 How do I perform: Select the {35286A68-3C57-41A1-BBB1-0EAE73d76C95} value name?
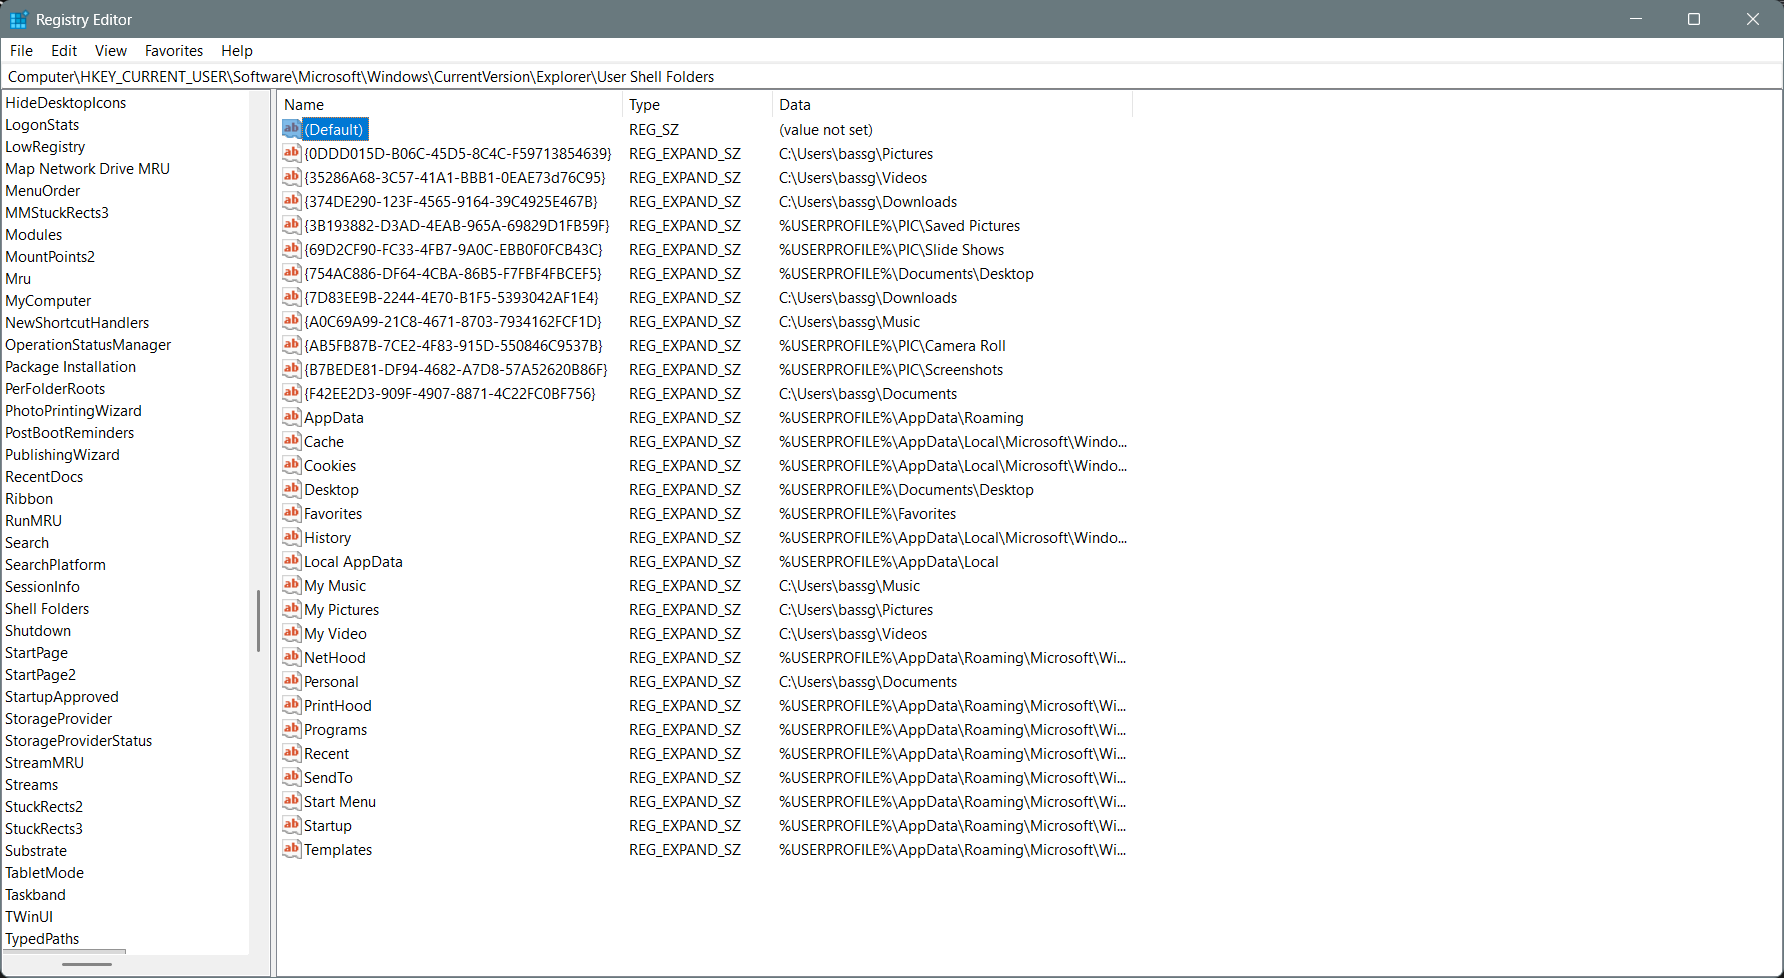(455, 178)
